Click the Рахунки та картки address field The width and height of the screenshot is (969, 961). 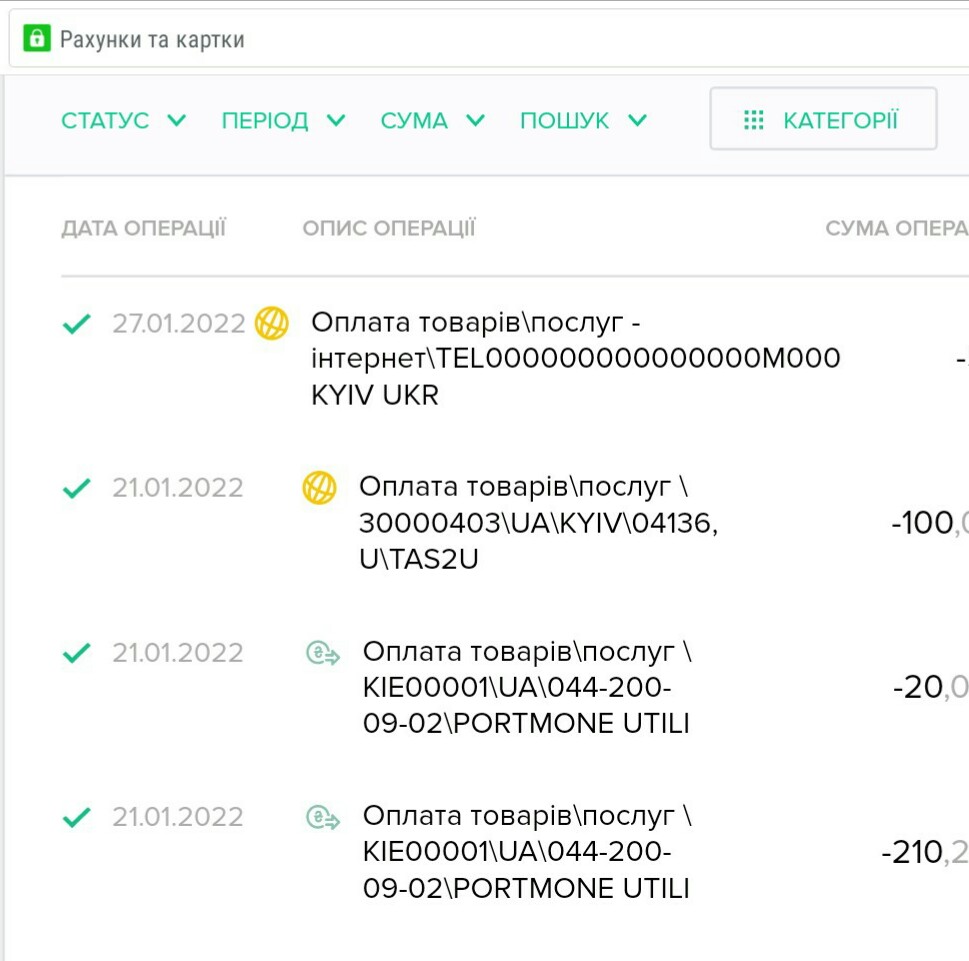click(488, 38)
